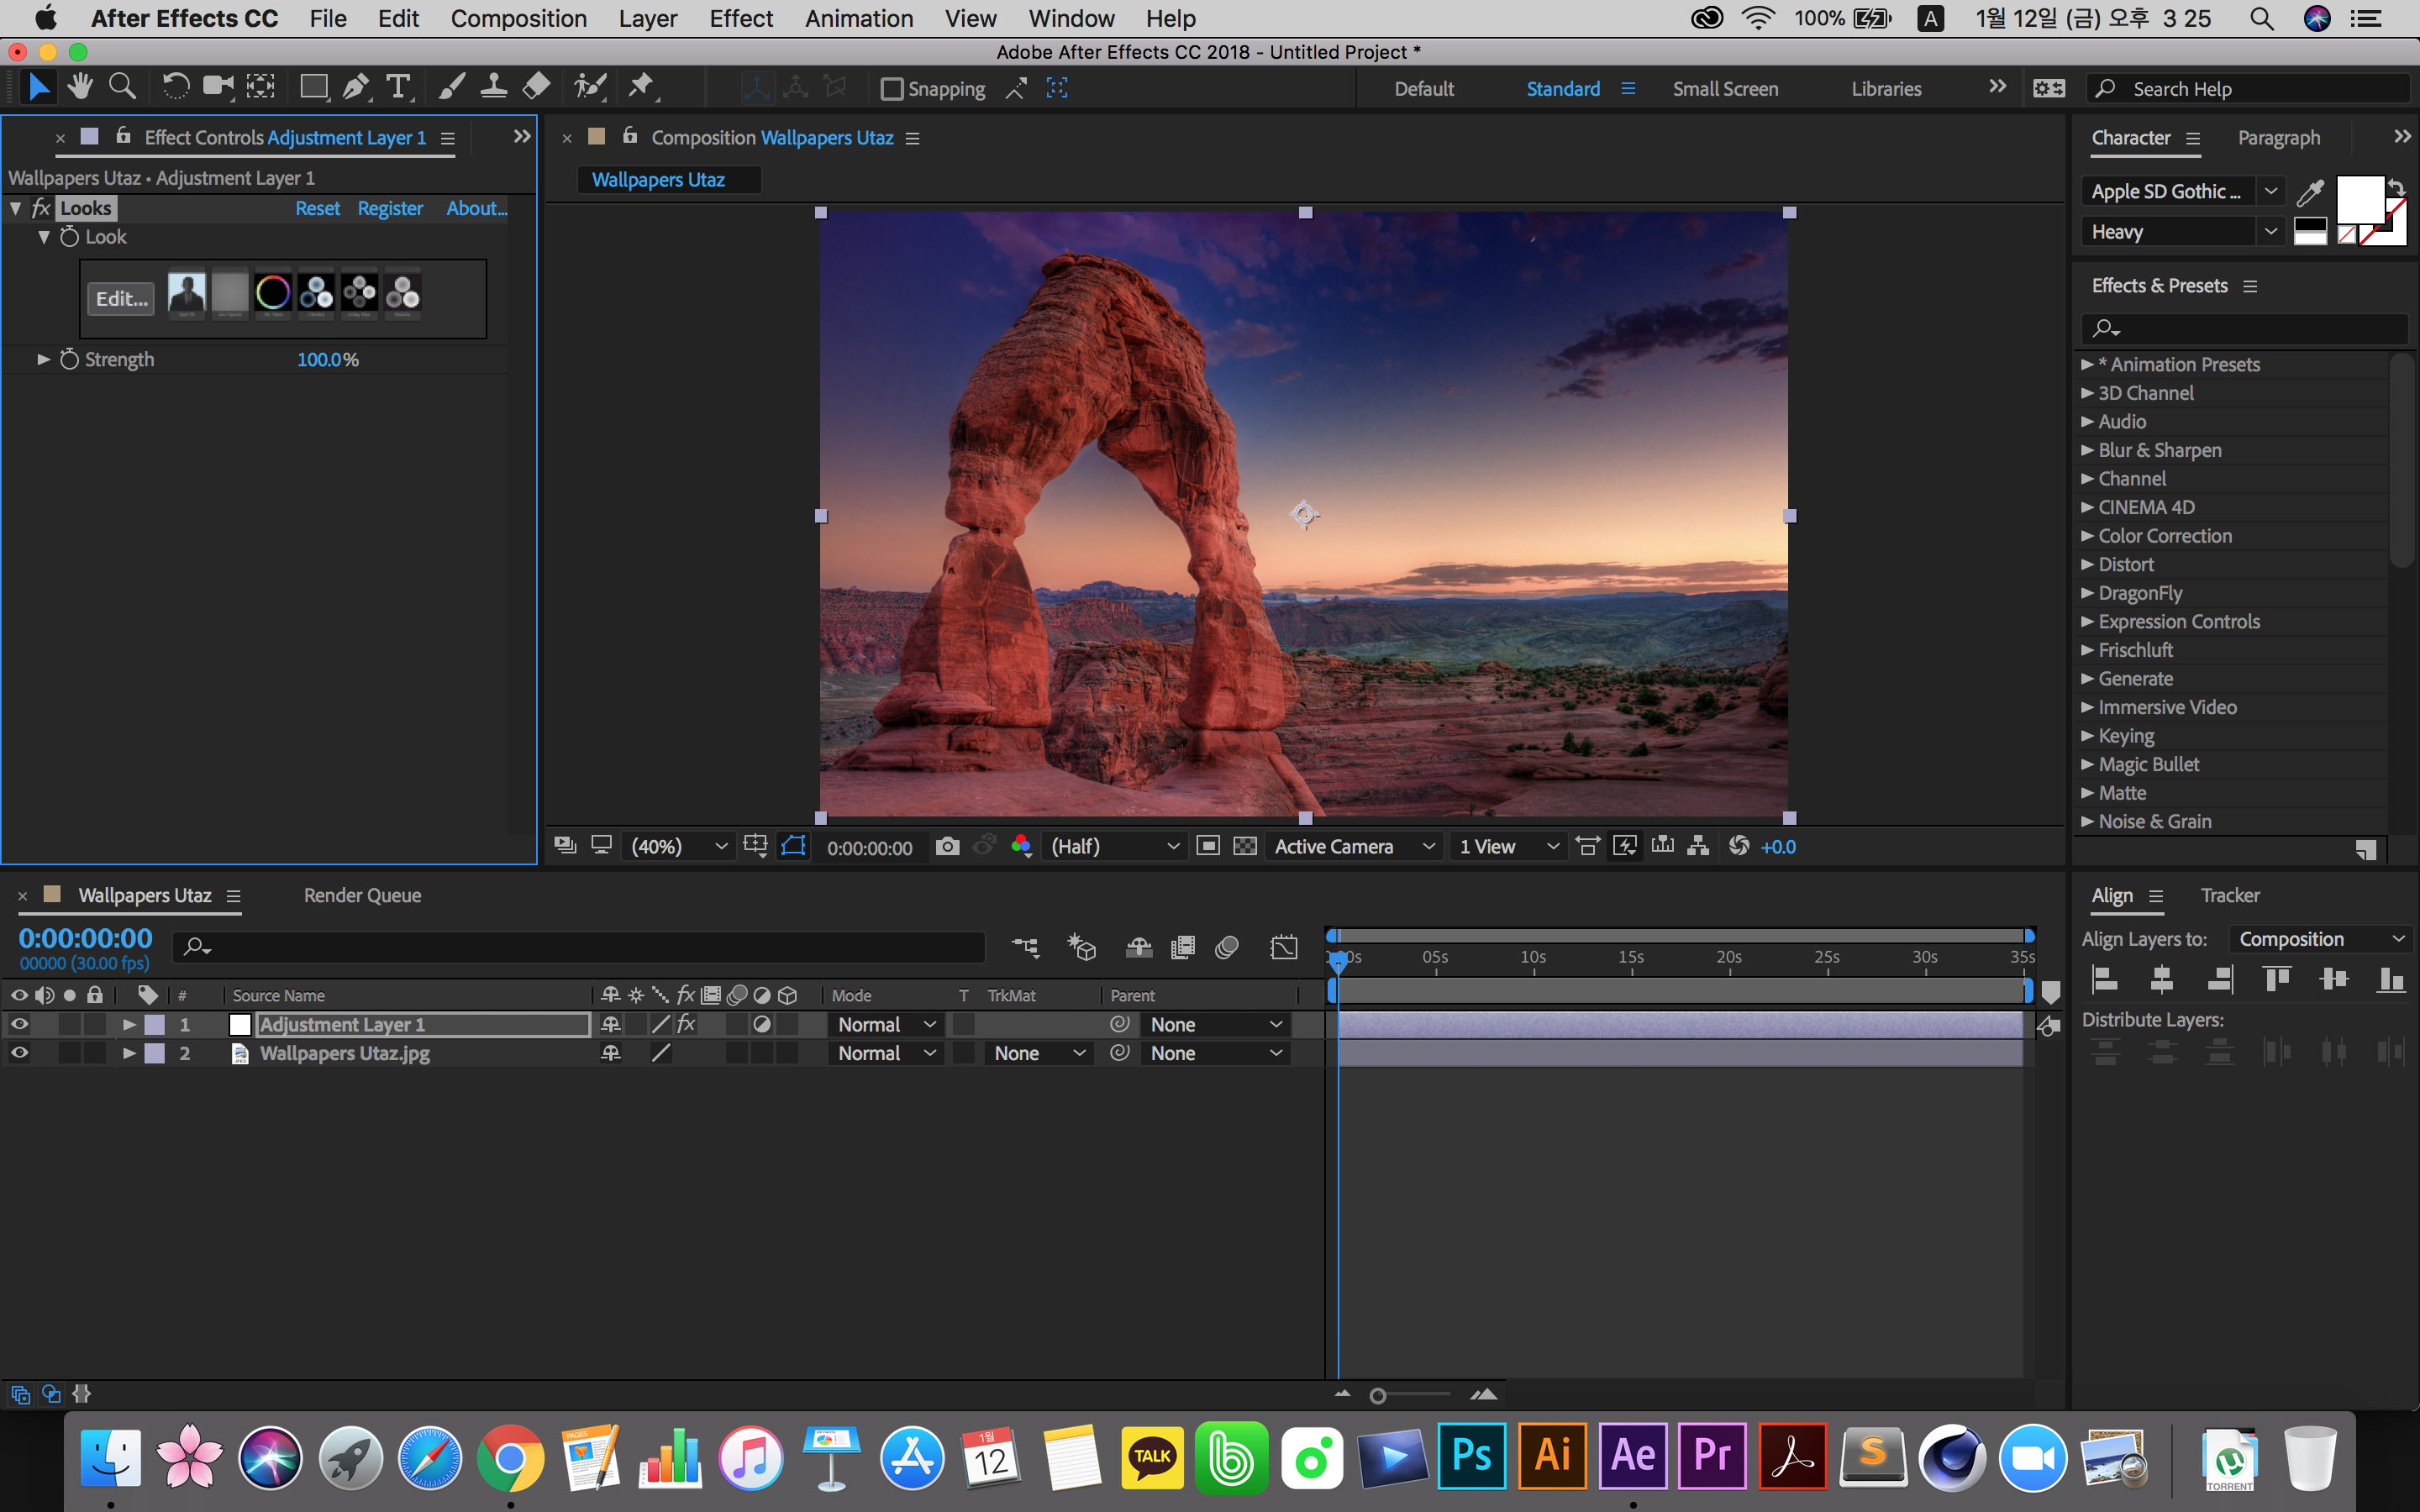The image size is (2420, 1512).
Task: Select the Puppet Pin tool
Action: tap(641, 88)
